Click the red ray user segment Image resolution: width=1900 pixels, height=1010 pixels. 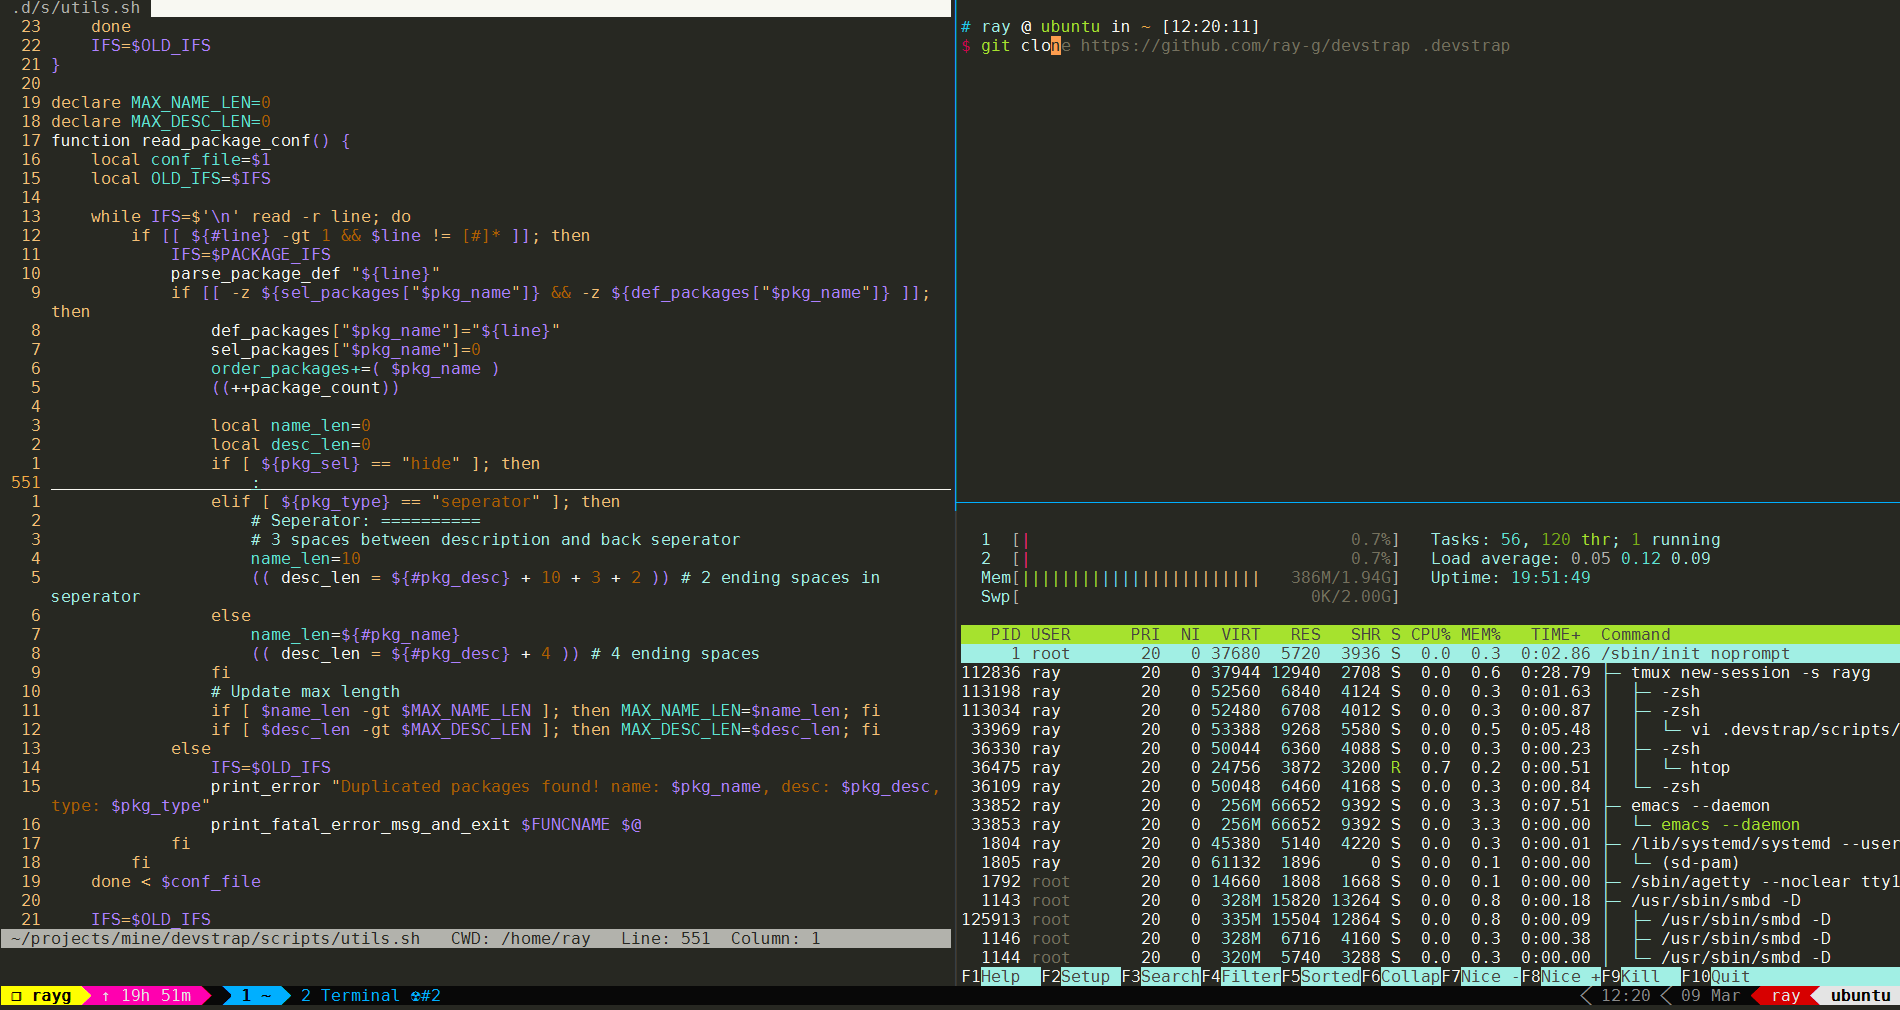click(1786, 996)
